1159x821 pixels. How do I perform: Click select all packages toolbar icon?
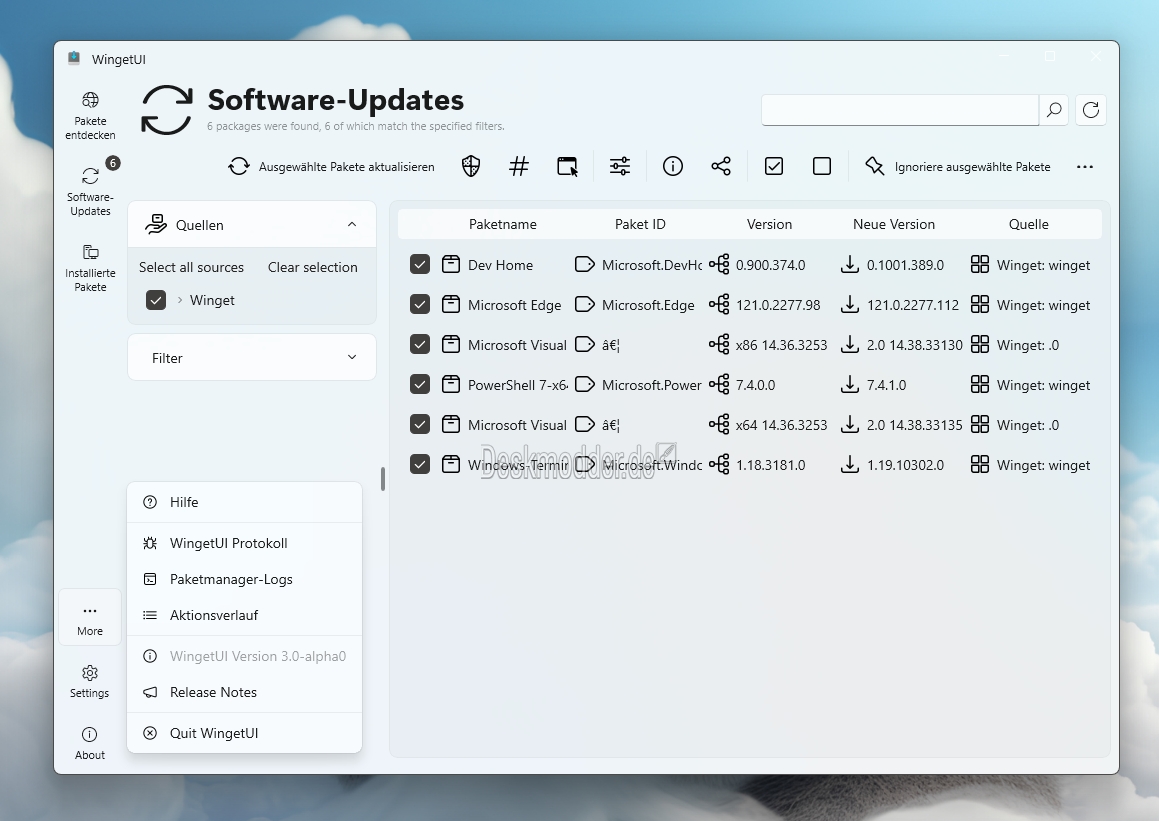pos(774,166)
